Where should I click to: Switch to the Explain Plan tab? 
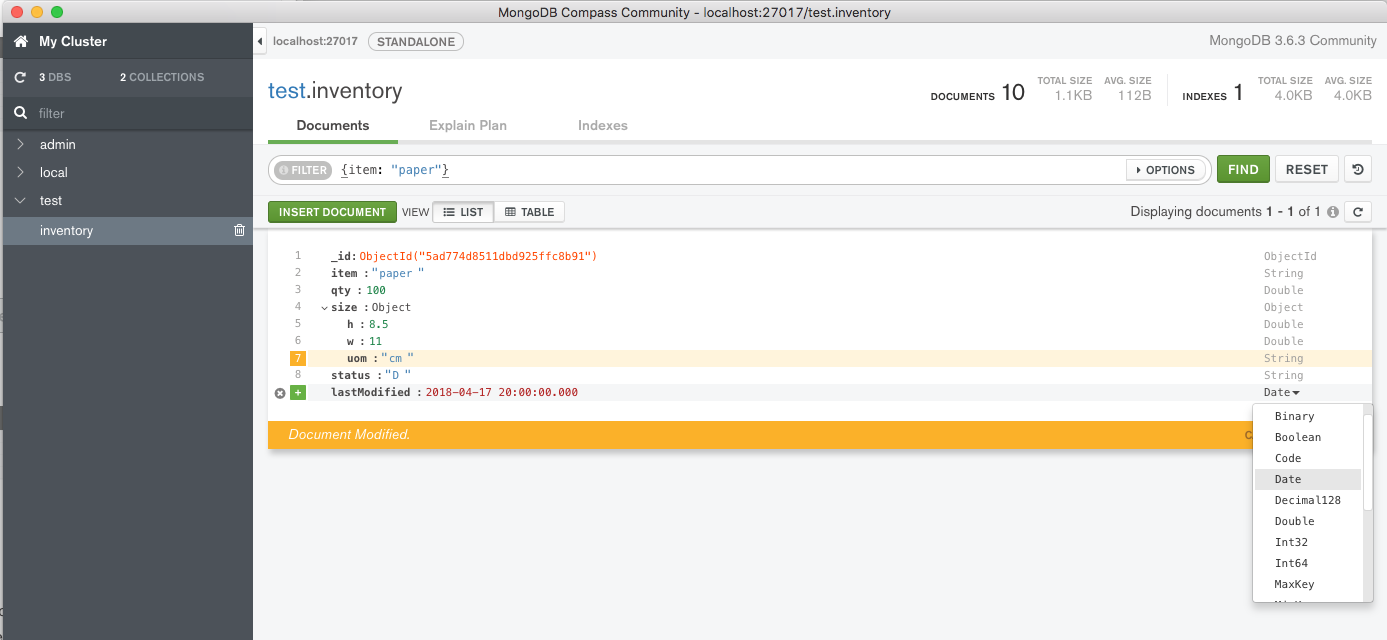[x=468, y=125]
